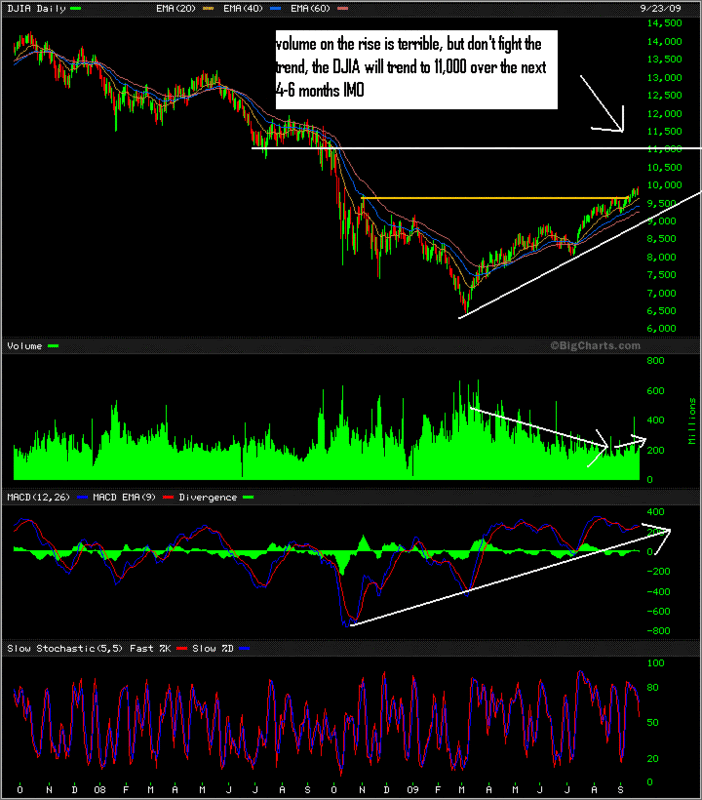Click the 600 volume axis label
Viewport: 702px width, 800px height.
656,391
